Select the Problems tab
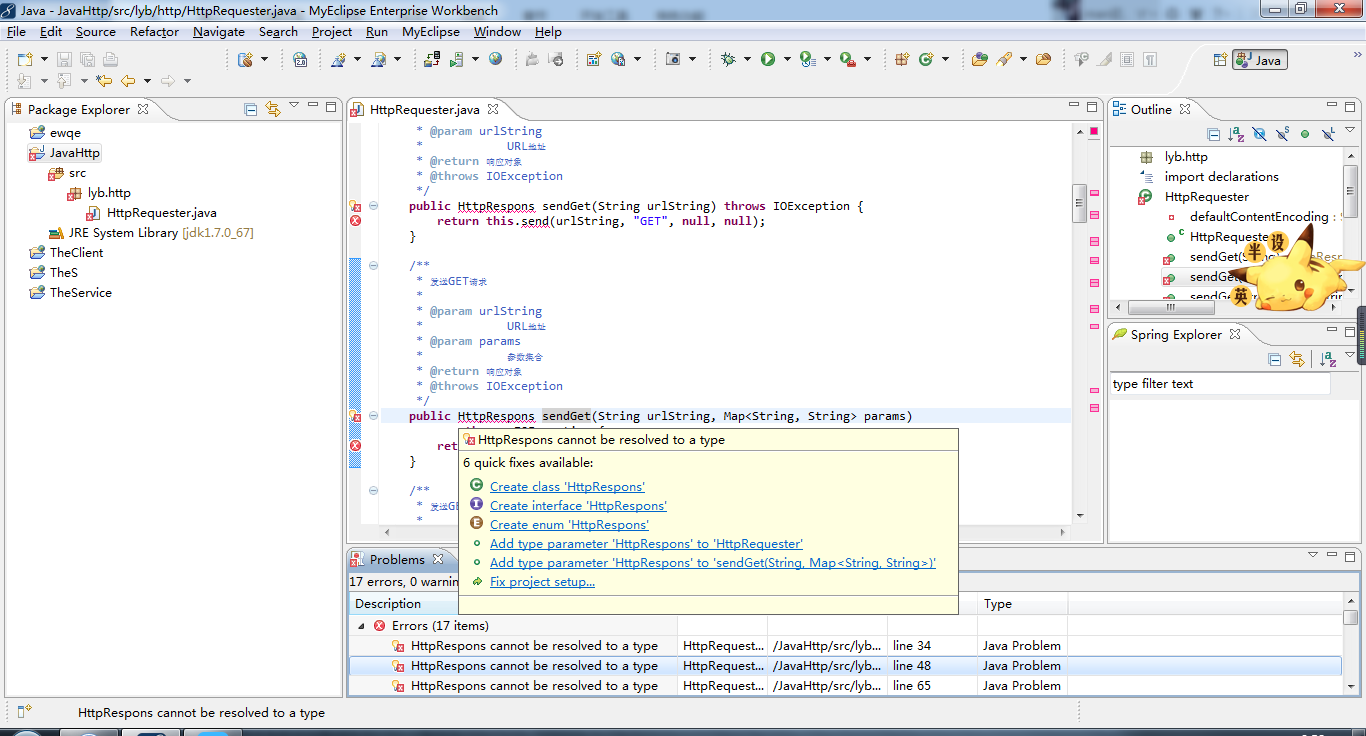 tap(396, 559)
